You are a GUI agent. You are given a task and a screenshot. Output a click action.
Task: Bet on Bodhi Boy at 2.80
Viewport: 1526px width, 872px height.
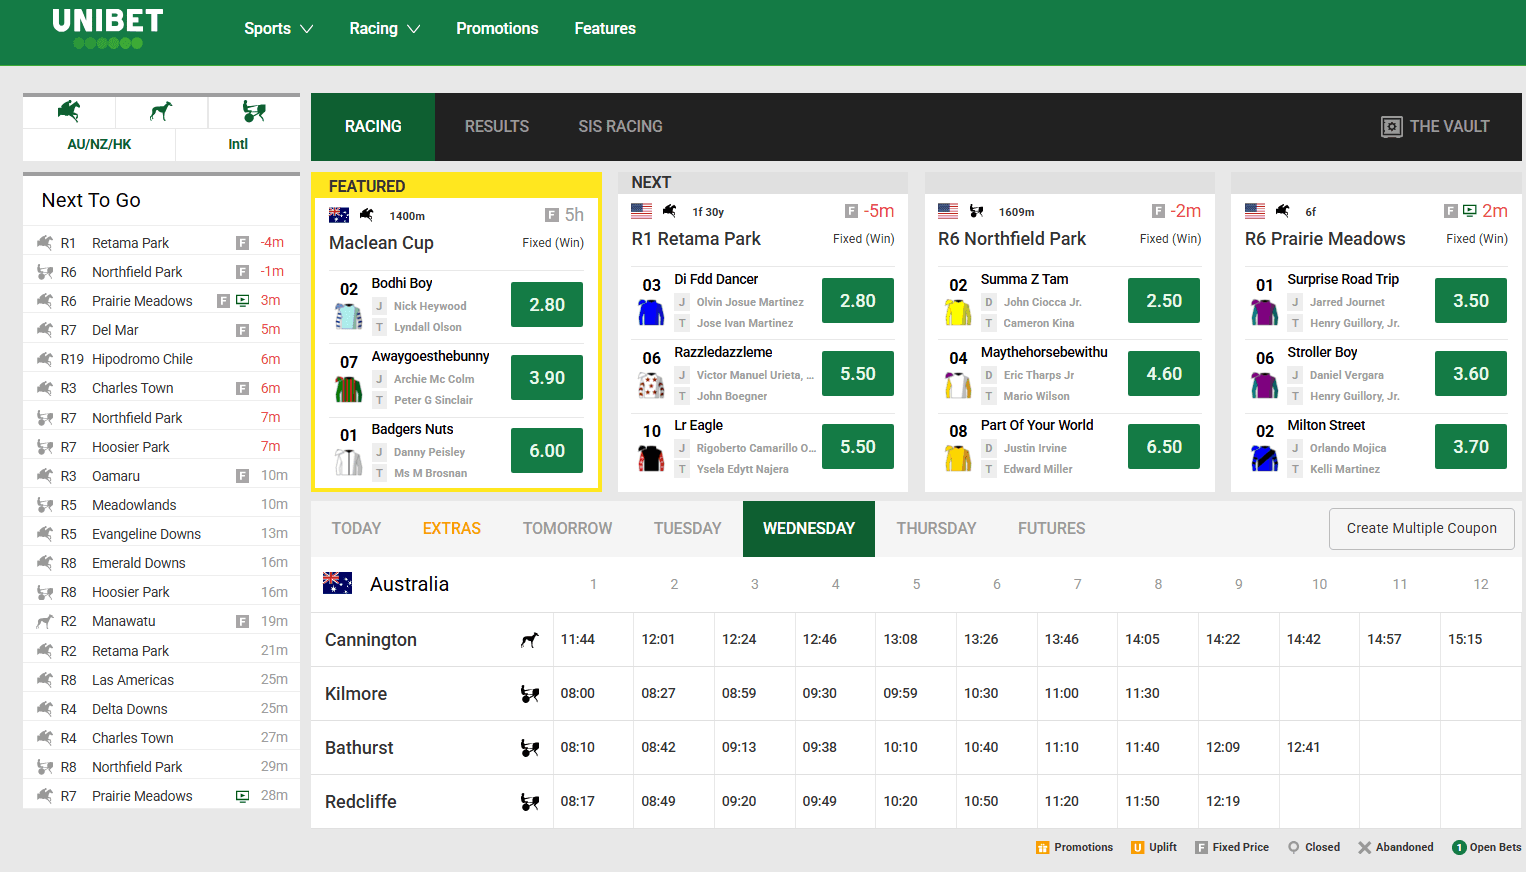tap(547, 305)
